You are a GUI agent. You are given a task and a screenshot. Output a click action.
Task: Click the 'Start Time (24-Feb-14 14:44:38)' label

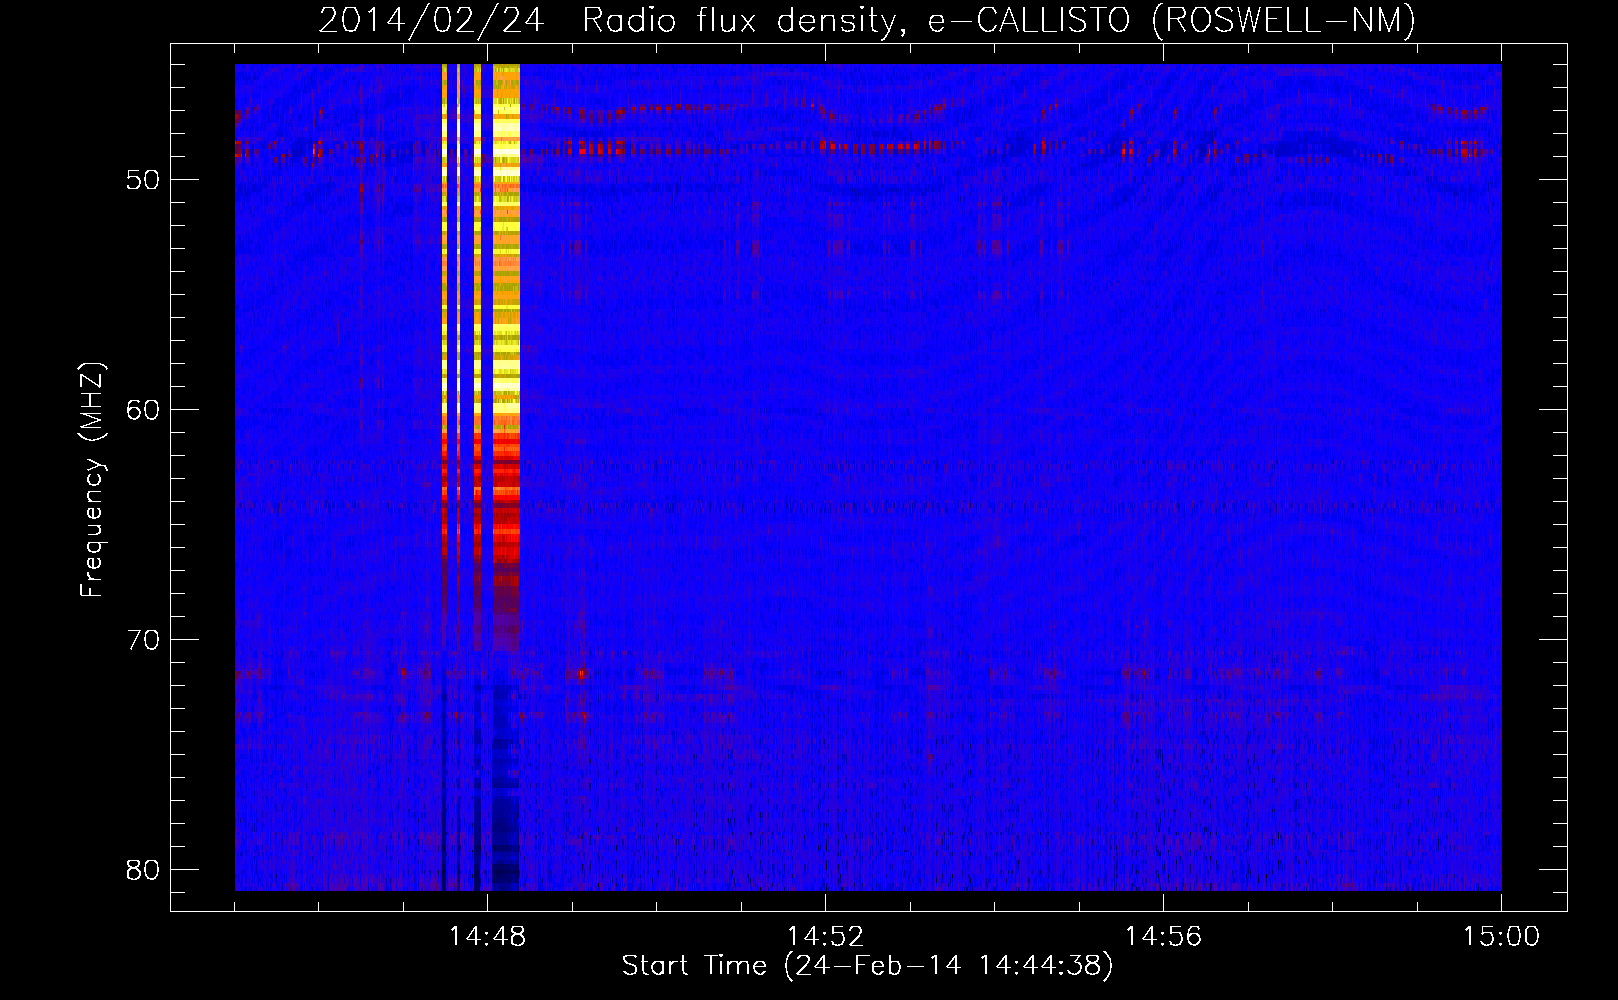click(867, 966)
